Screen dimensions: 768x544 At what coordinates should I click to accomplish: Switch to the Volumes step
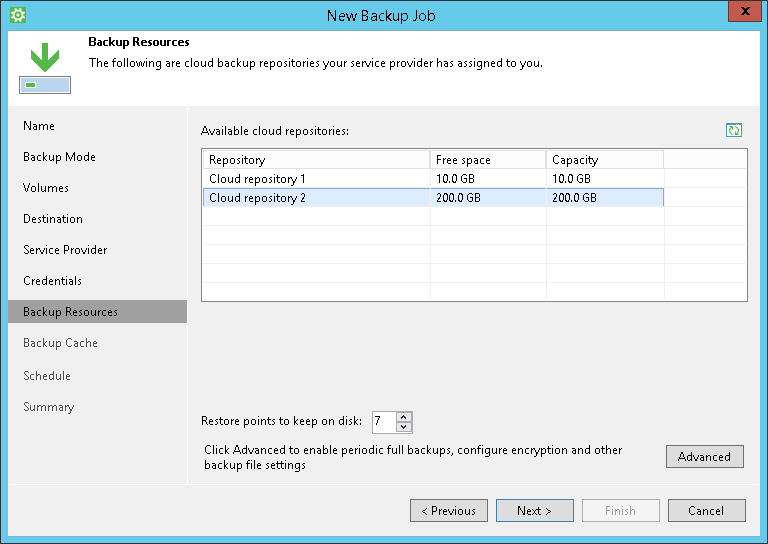[46, 188]
